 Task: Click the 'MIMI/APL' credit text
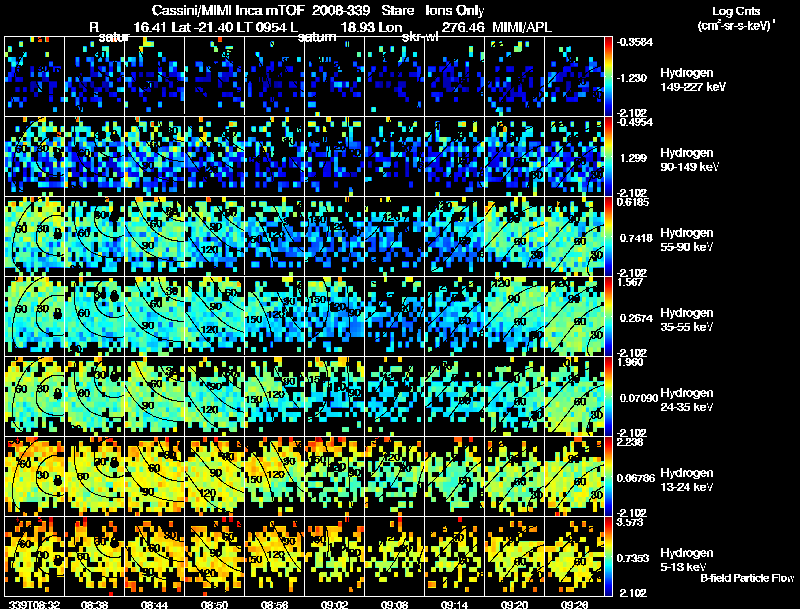tap(521, 27)
